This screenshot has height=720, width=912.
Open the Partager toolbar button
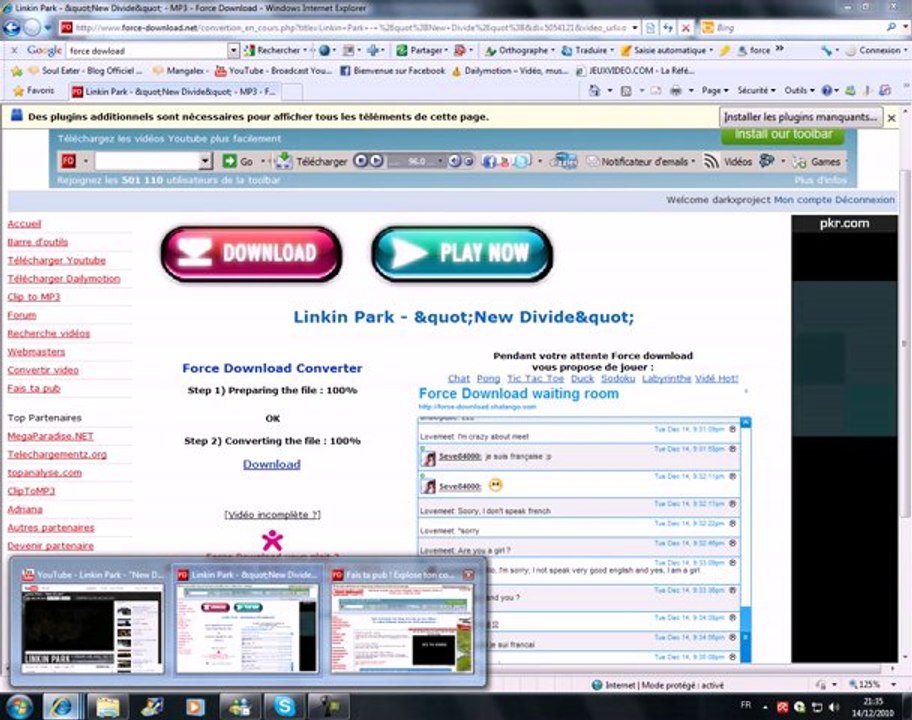pos(422,51)
